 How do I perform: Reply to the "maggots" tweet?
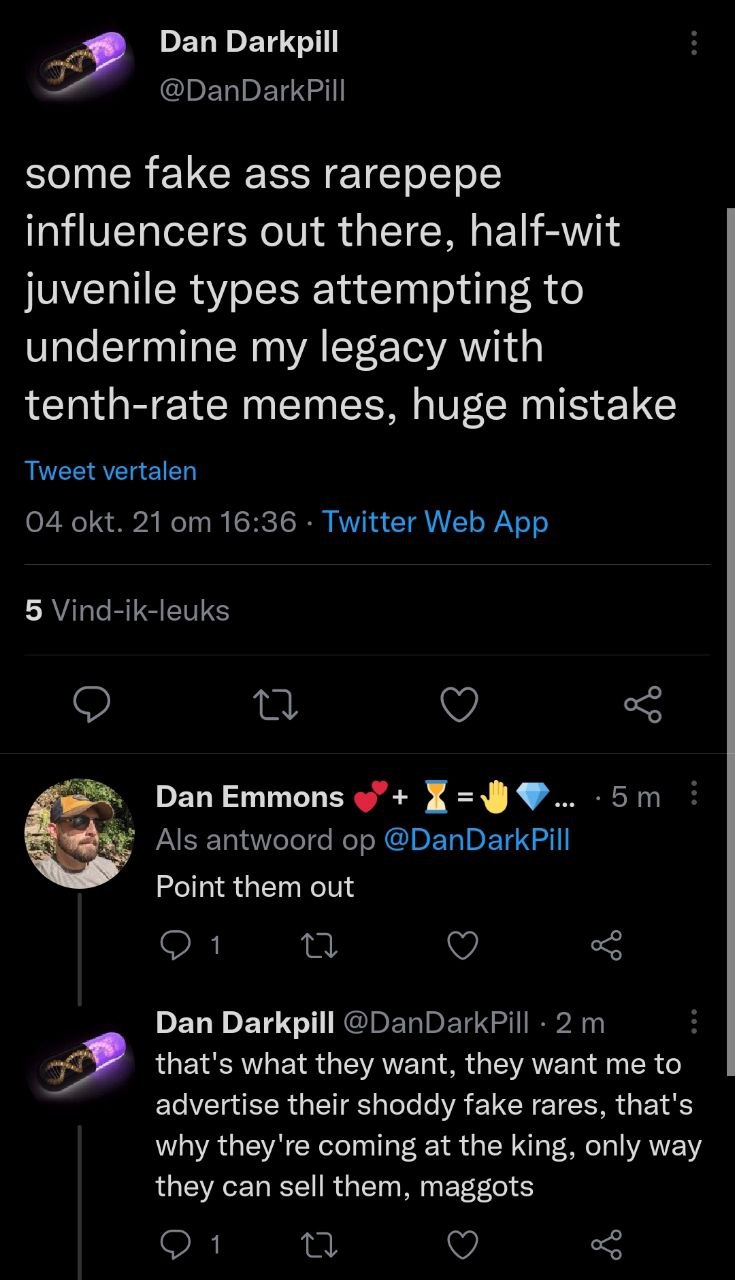tap(176, 1243)
